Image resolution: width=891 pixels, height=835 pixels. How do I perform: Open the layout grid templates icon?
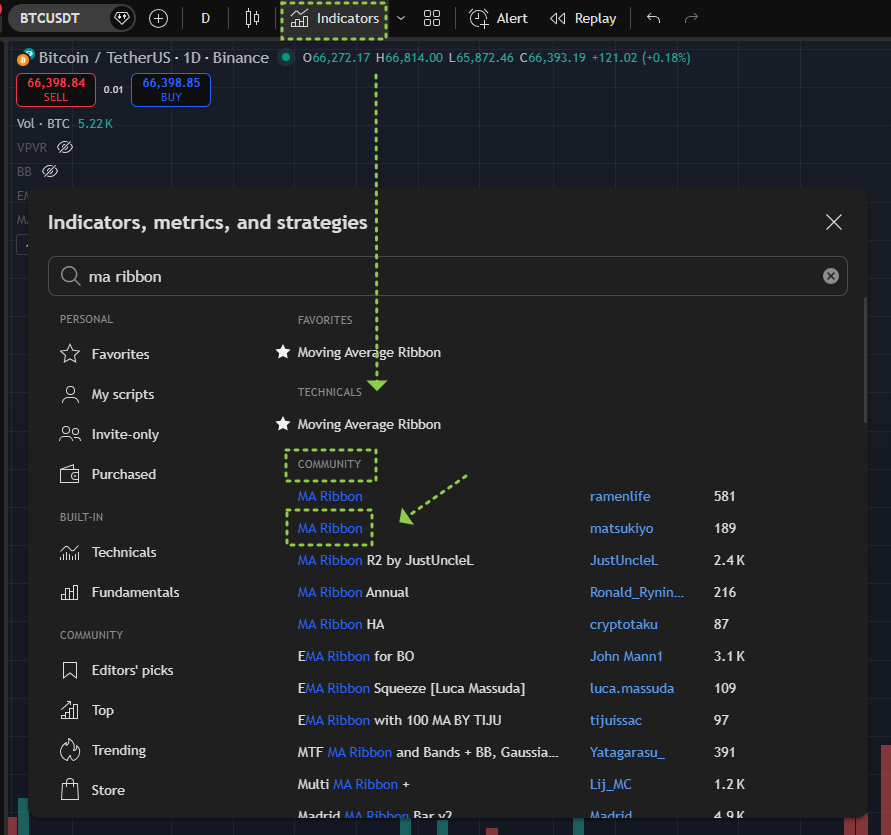tap(432, 18)
